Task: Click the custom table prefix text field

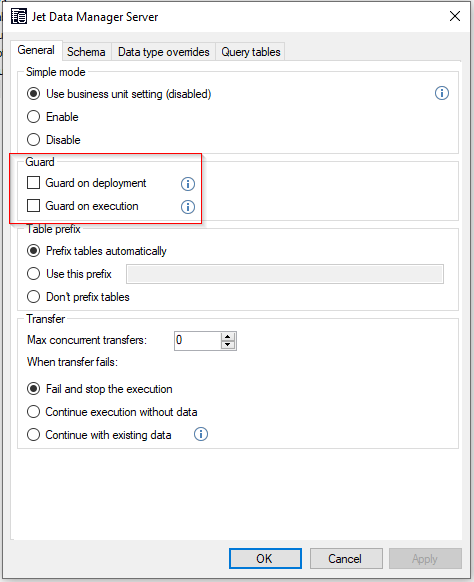Action: 285,274
